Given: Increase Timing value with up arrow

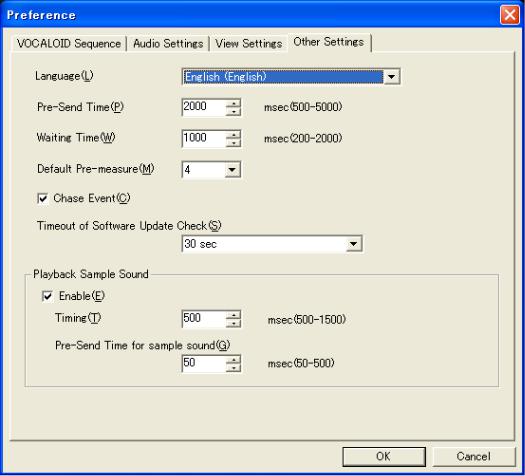Looking at the screenshot, I should click(233, 315).
